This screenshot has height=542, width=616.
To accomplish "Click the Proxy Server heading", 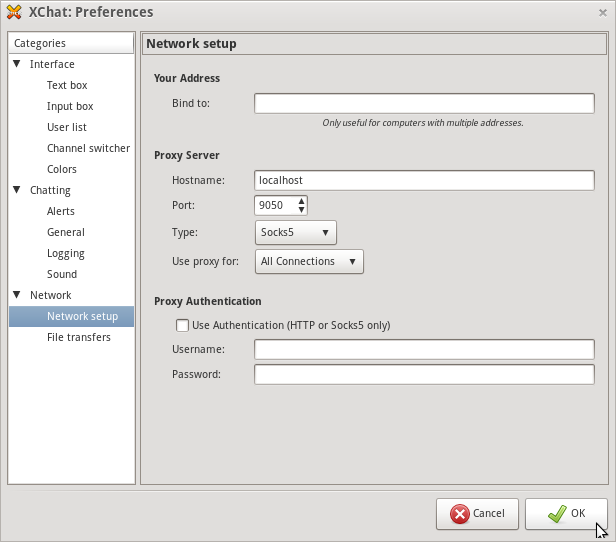I will click(x=187, y=155).
